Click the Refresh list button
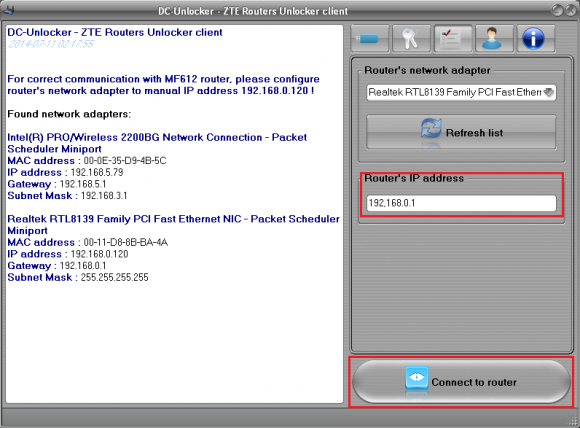Screen dimensions: 580x428 [461, 132]
